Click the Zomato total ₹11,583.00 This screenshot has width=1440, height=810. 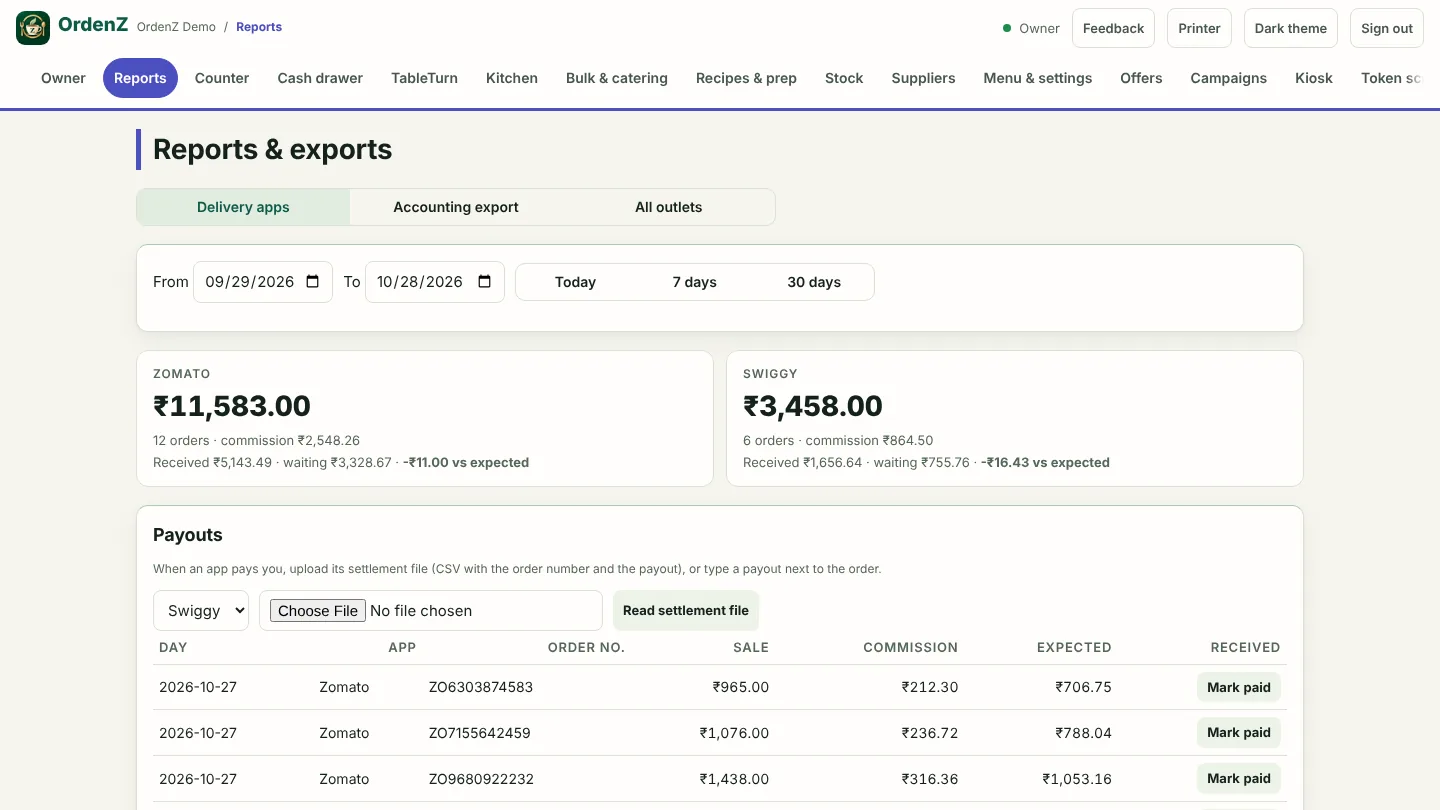(232, 406)
